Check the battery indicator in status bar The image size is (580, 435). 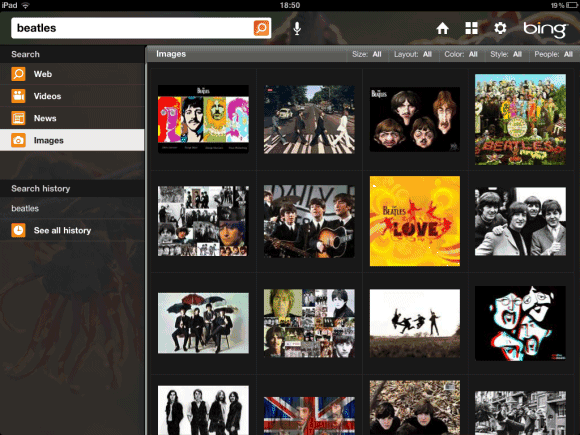(571, 5)
